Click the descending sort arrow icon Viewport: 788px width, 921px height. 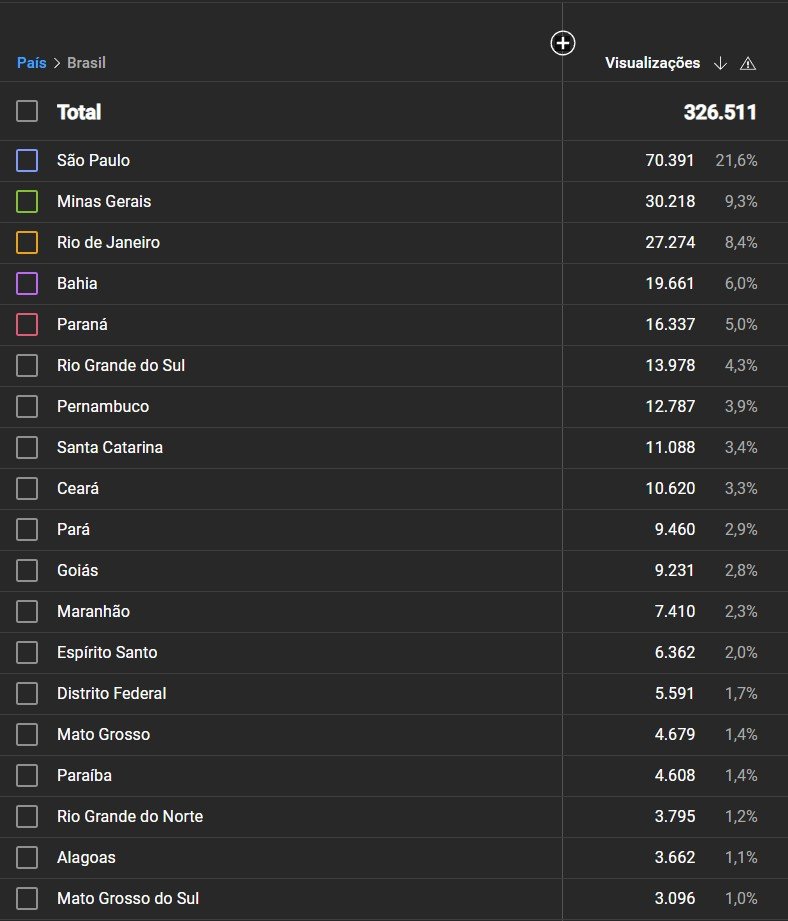coord(720,63)
